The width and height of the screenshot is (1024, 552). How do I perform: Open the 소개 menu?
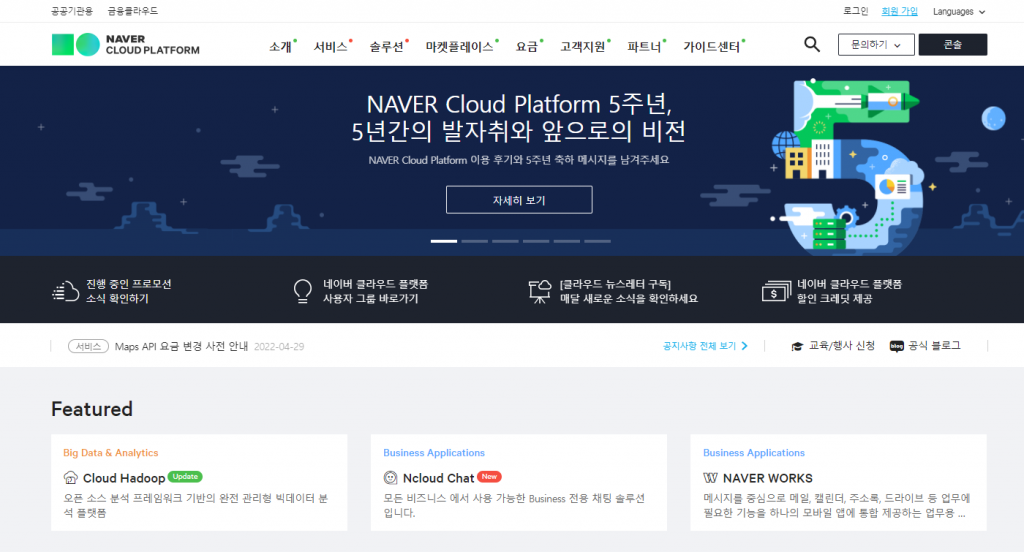(x=281, y=46)
